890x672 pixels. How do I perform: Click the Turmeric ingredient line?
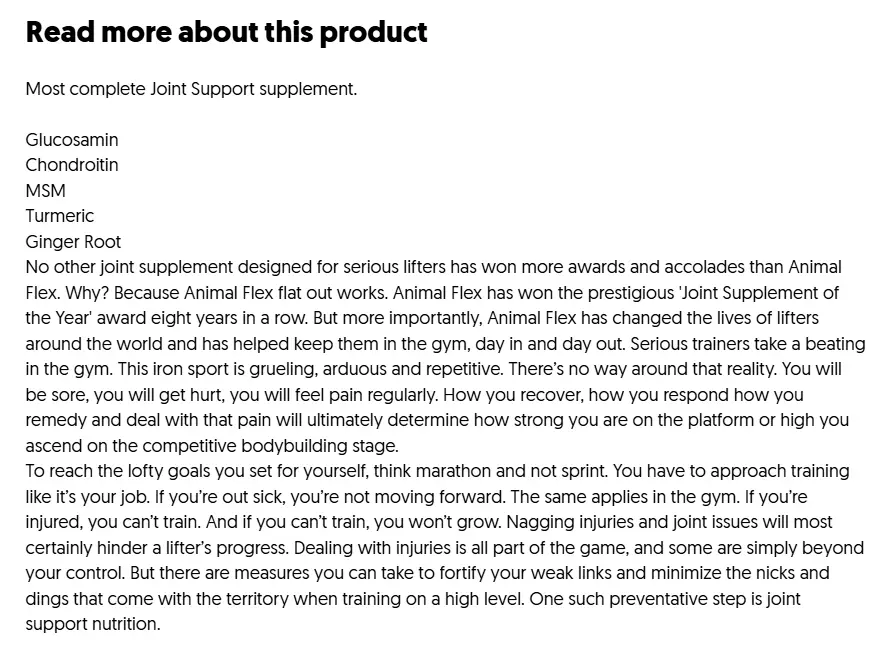pyautogui.click(x=60, y=216)
